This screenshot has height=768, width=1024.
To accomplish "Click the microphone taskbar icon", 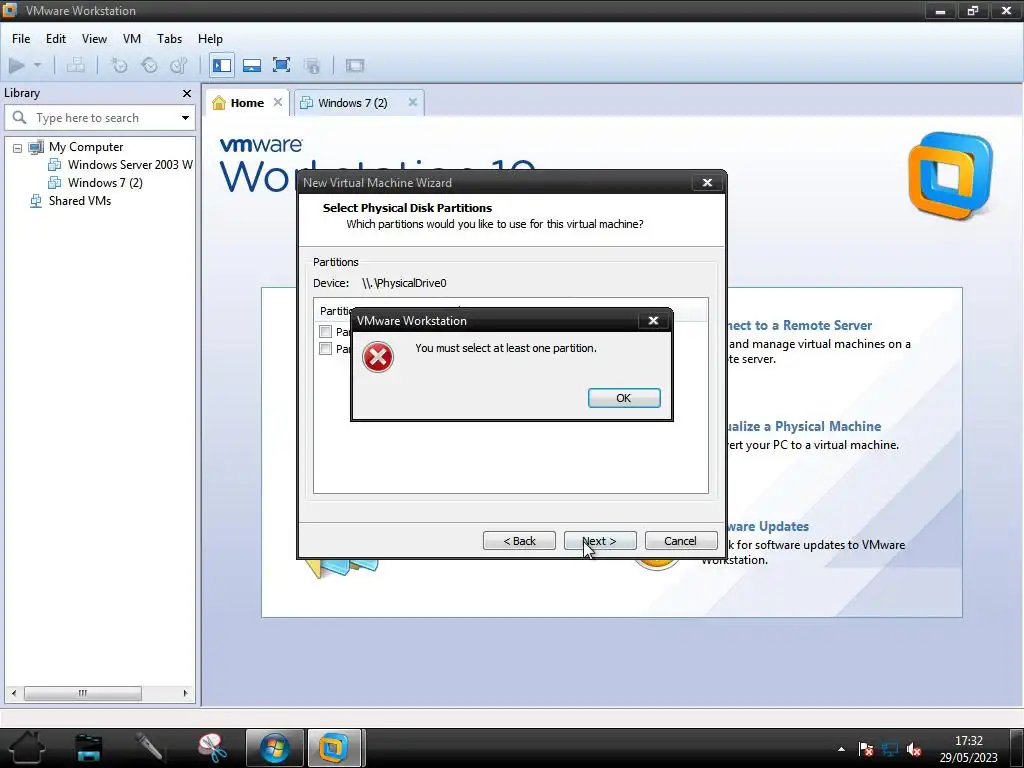I will tap(150, 747).
